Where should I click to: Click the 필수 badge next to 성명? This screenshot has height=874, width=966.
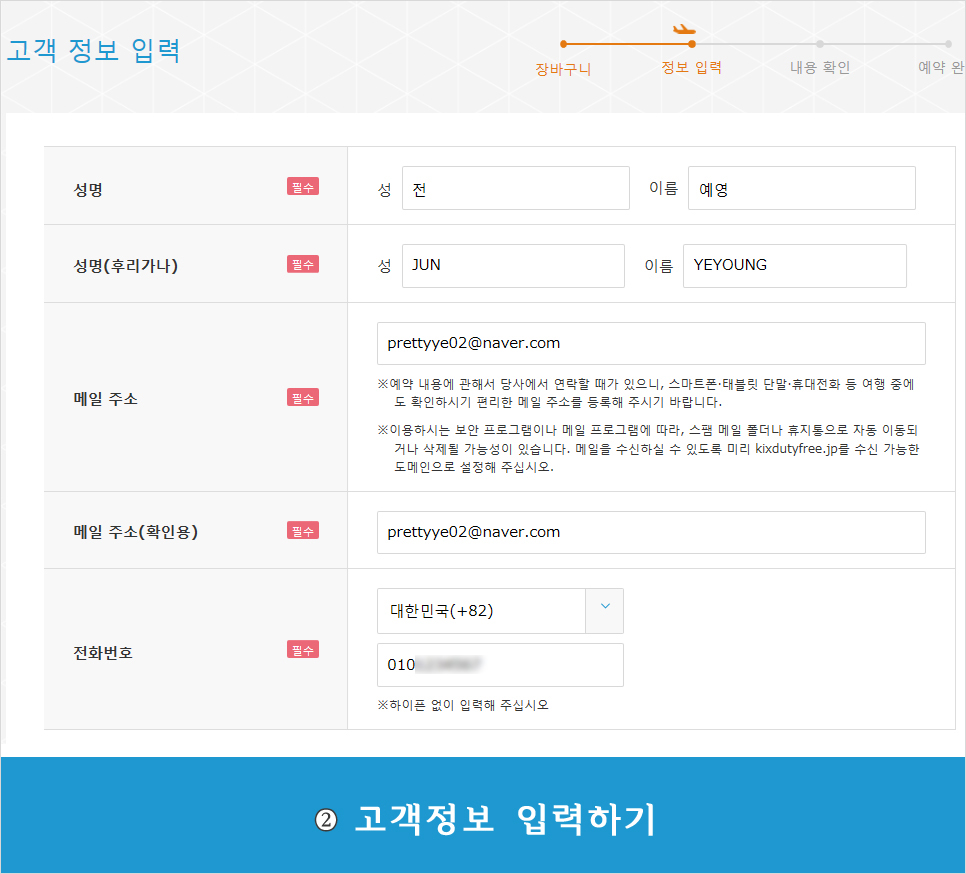coord(303,187)
